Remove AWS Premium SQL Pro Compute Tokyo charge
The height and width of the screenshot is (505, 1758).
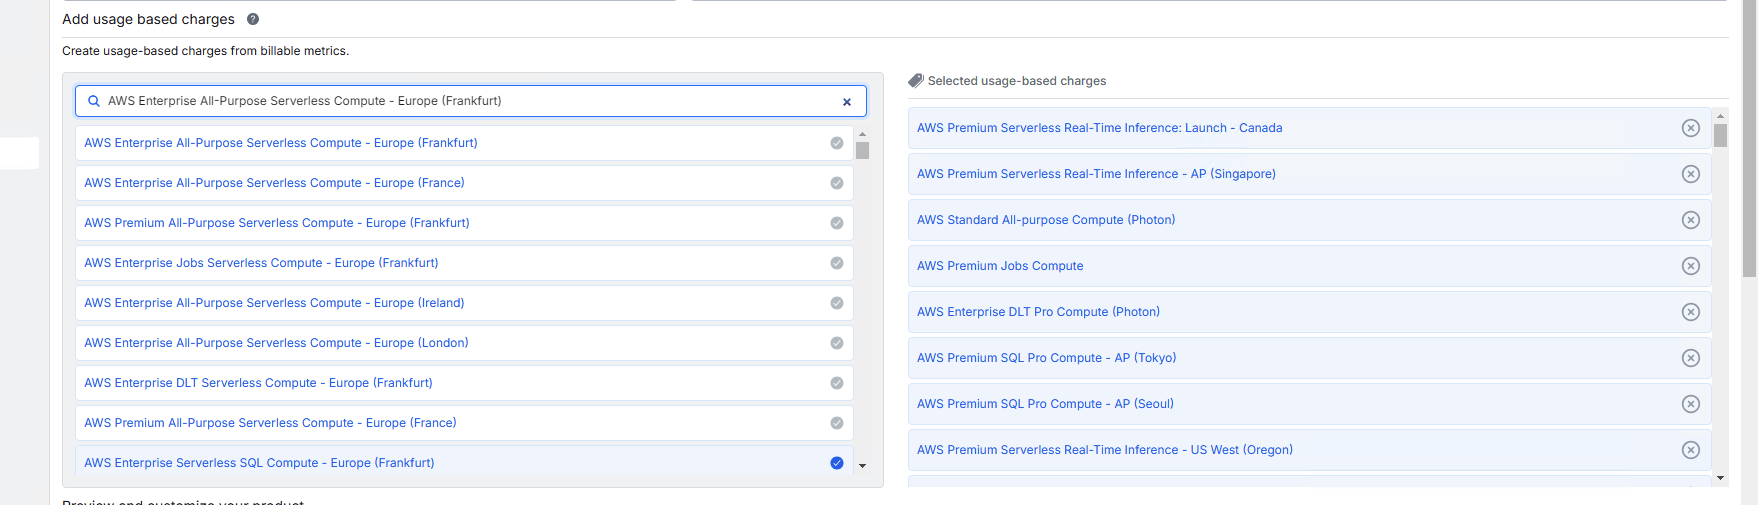pos(1690,358)
